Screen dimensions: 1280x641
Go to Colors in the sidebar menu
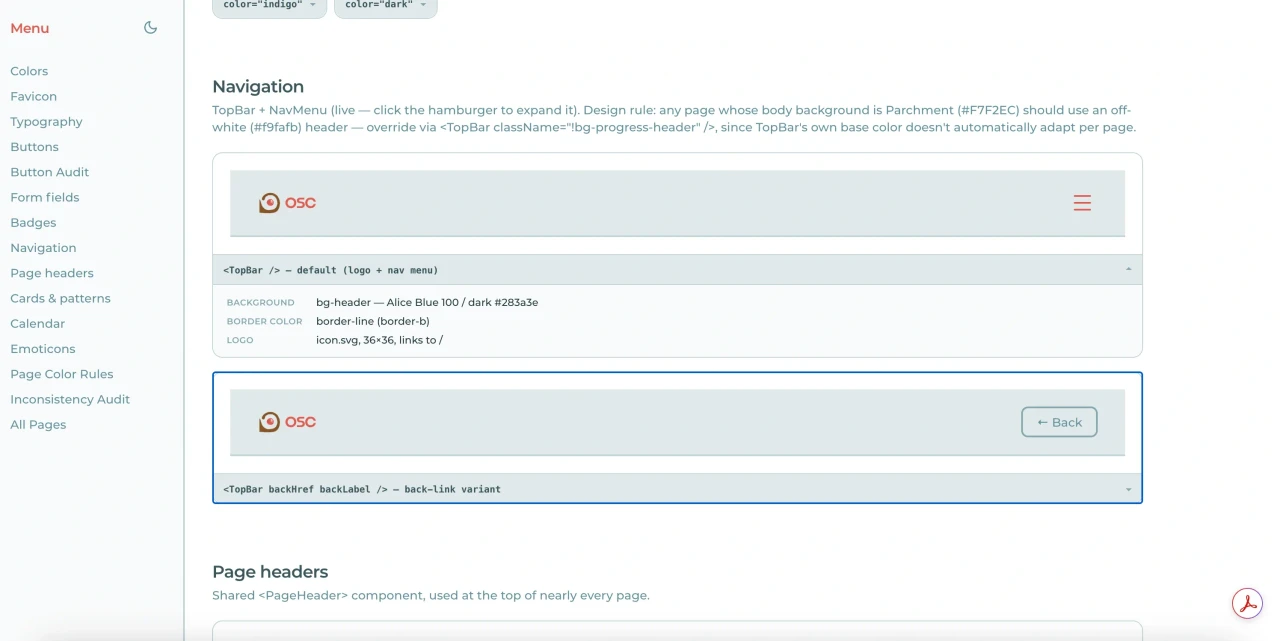[29, 71]
